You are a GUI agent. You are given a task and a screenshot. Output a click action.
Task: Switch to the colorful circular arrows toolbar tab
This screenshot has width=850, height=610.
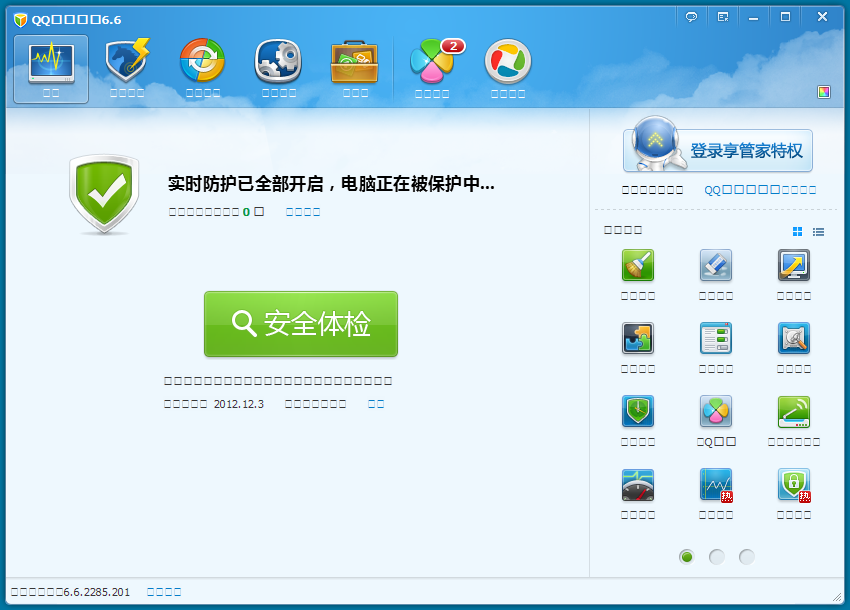tap(202, 64)
